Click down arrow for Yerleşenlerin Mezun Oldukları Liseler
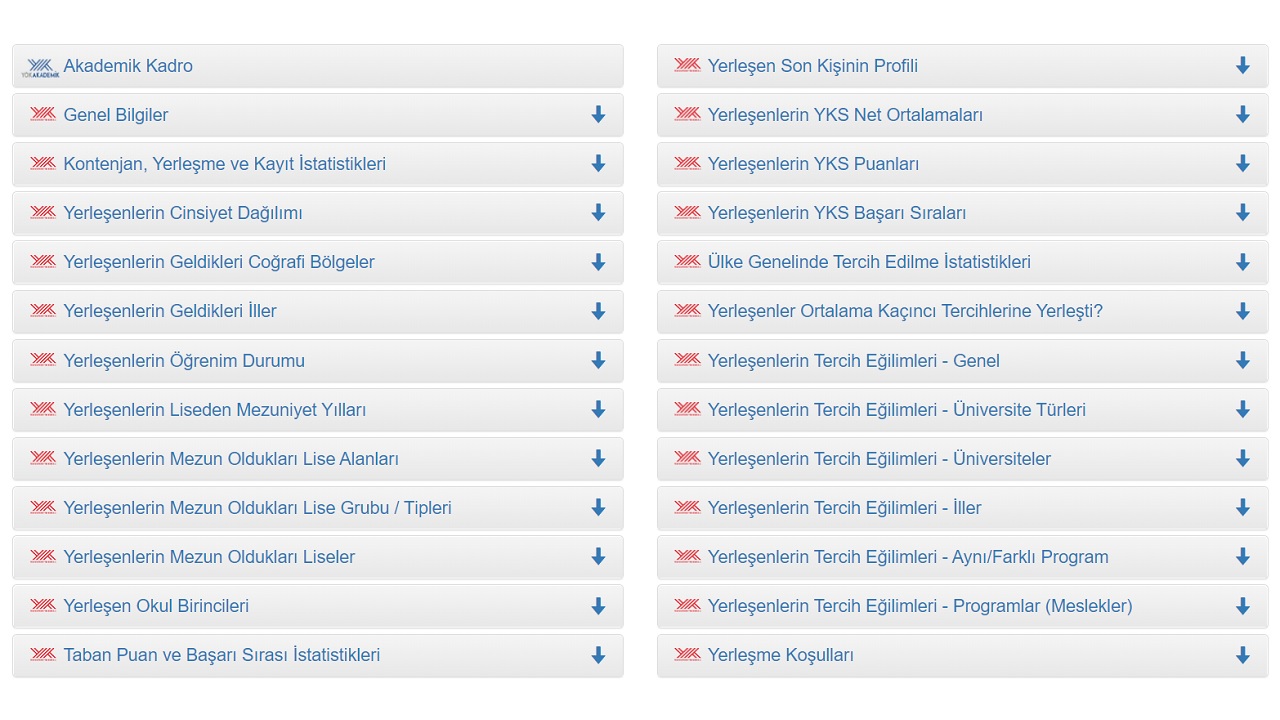 pos(598,556)
